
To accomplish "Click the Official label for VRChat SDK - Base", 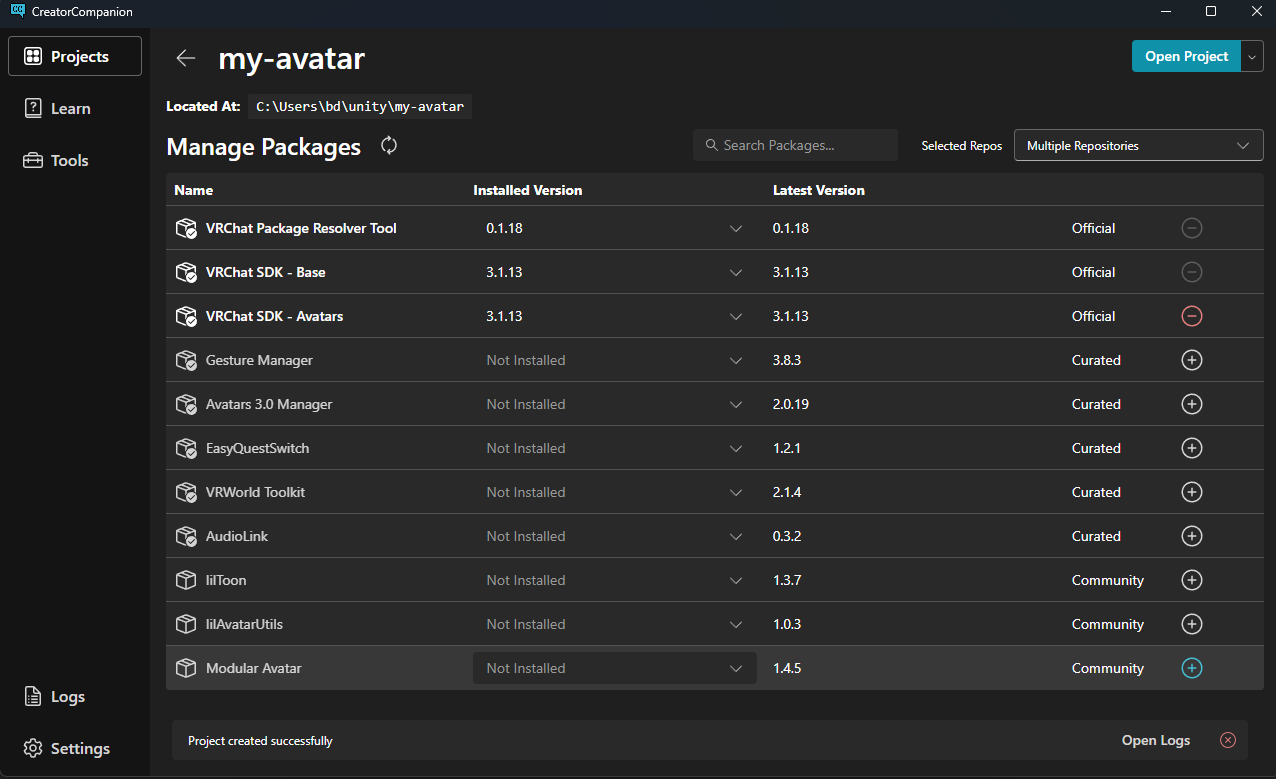I will [x=1093, y=272].
